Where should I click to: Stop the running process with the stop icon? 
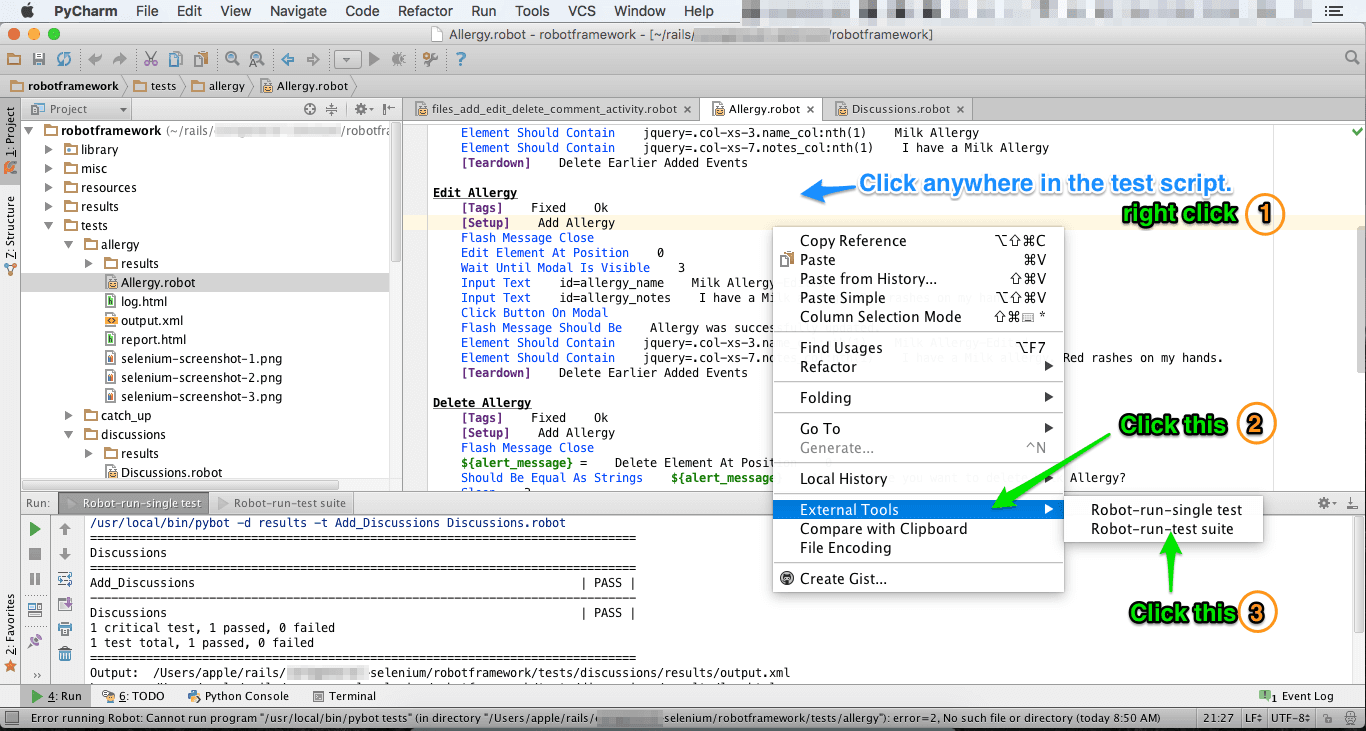coord(33,554)
